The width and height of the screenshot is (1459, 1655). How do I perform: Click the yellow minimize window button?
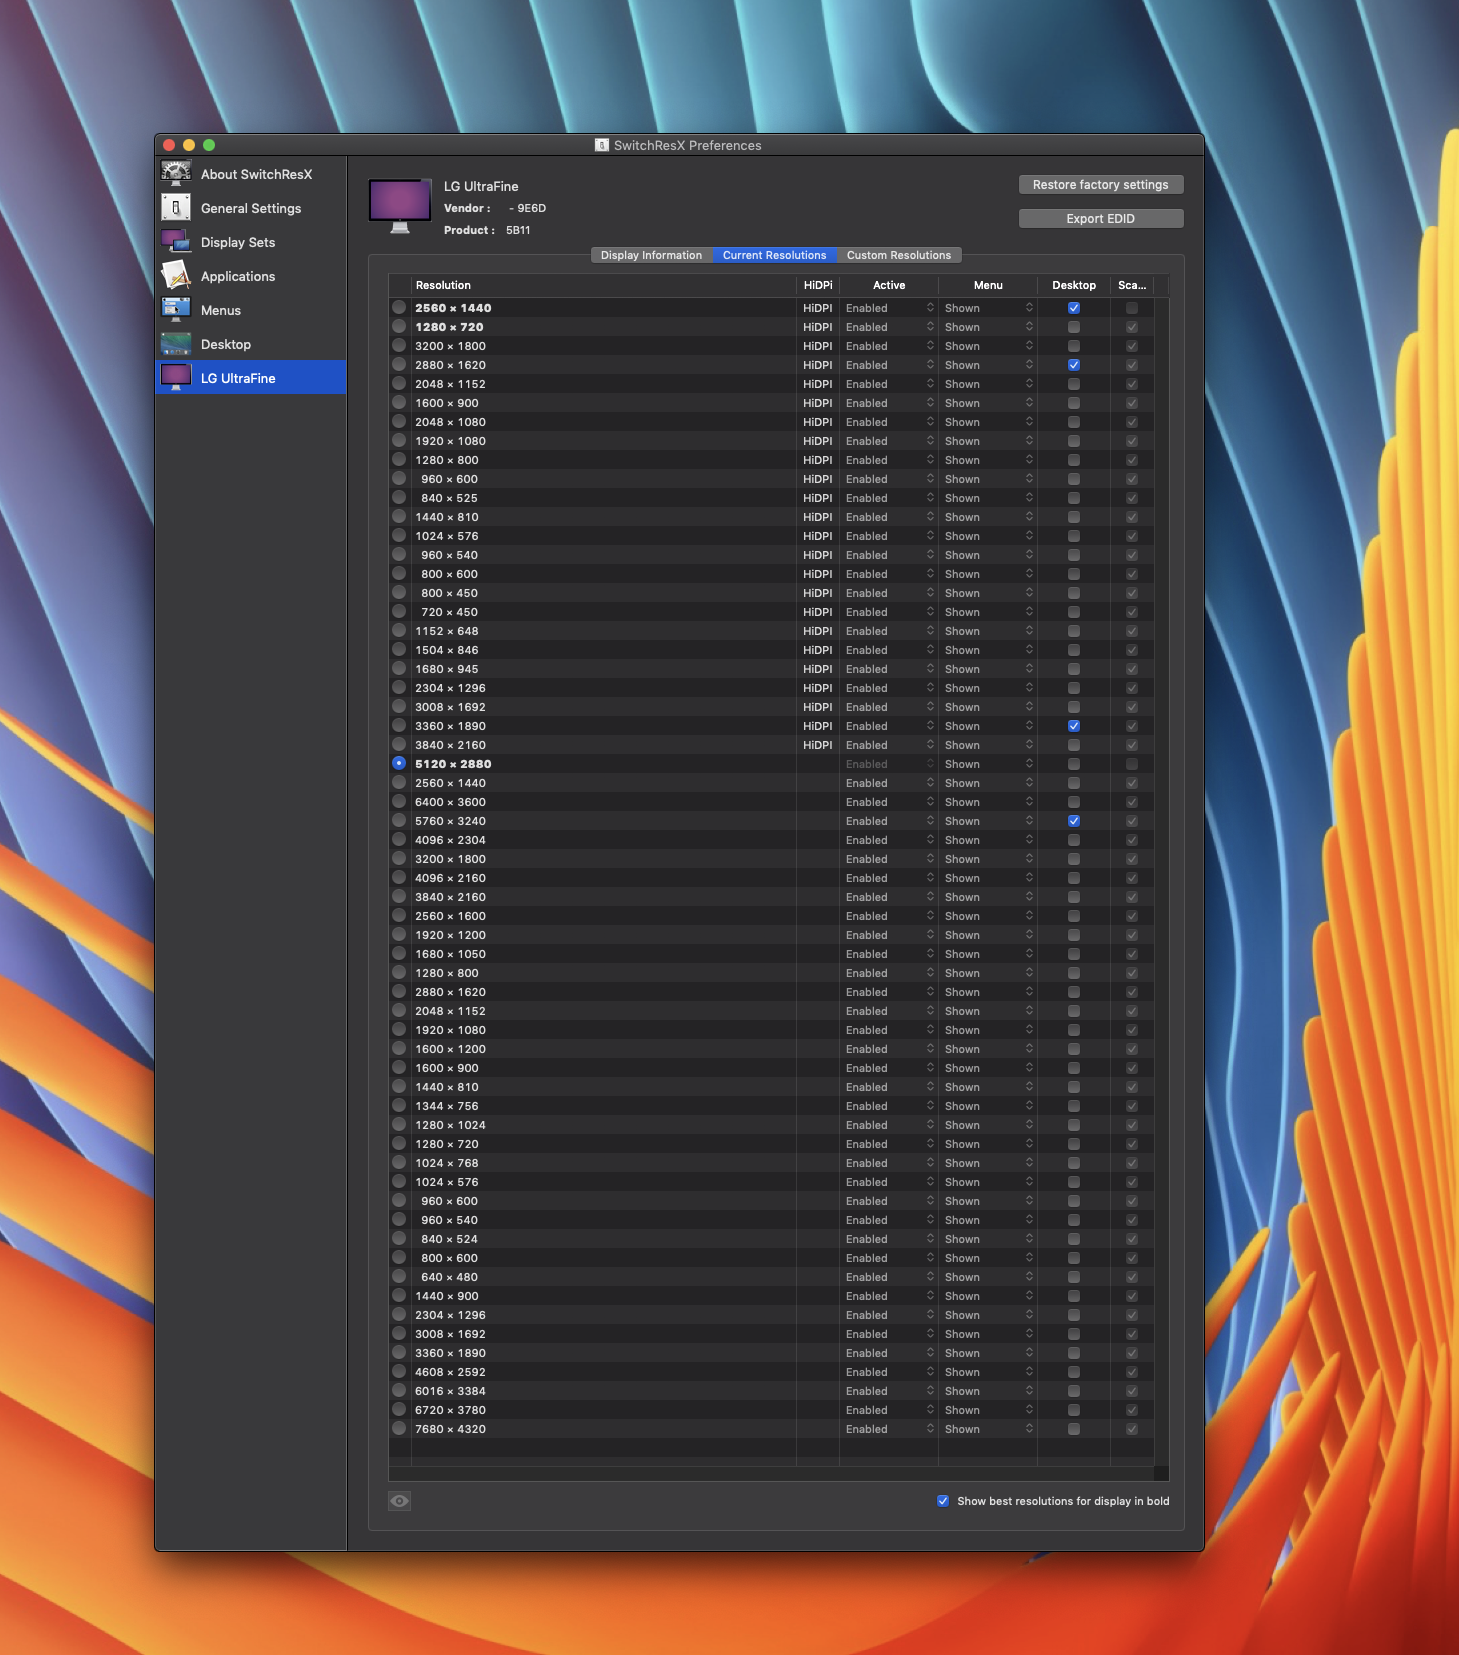(189, 145)
